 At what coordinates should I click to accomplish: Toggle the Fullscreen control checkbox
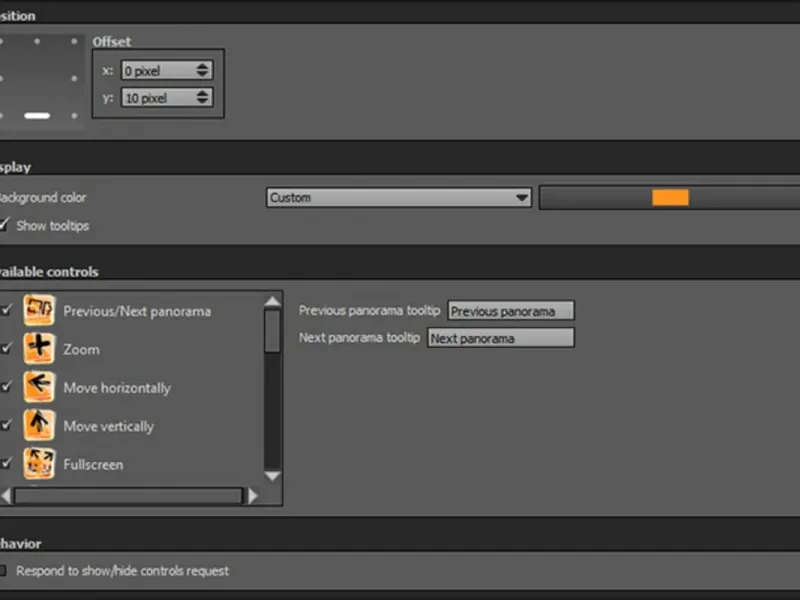click(x=6, y=463)
